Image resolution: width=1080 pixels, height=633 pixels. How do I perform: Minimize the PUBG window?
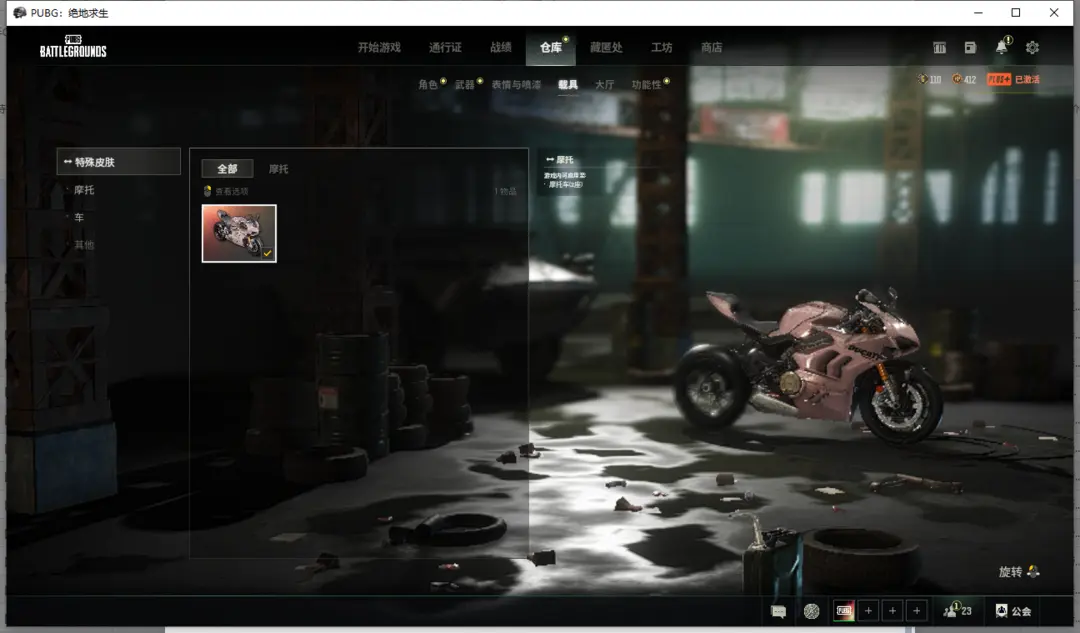click(978, 12)
